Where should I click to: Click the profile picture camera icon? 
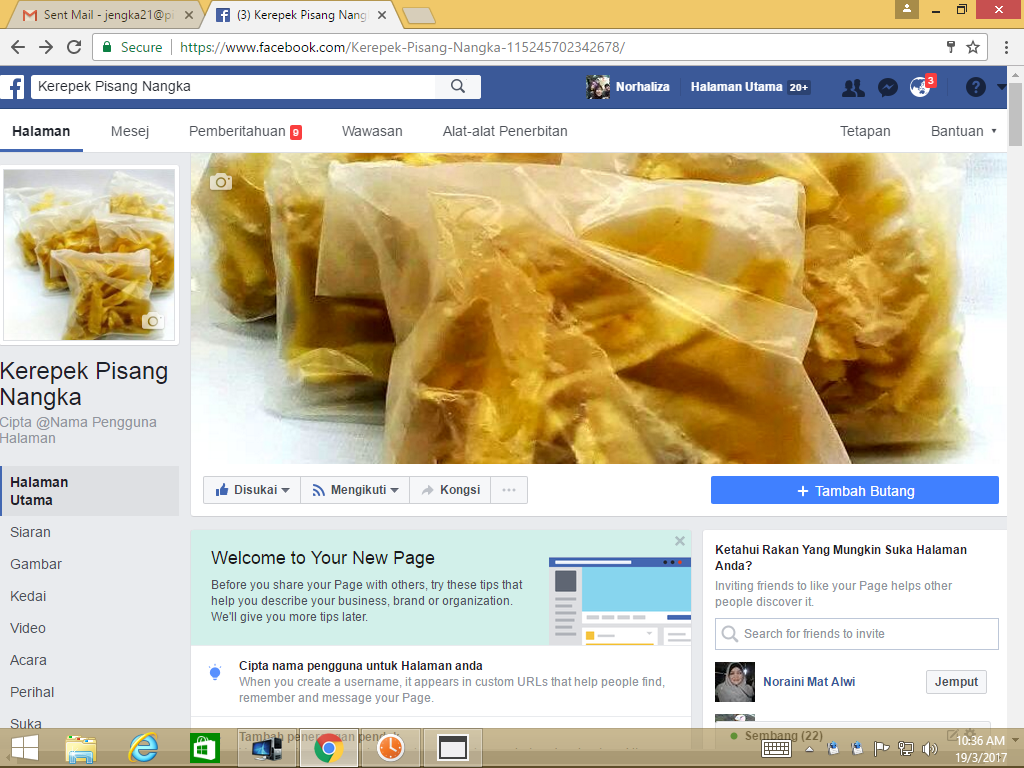(x=152, y=321)
